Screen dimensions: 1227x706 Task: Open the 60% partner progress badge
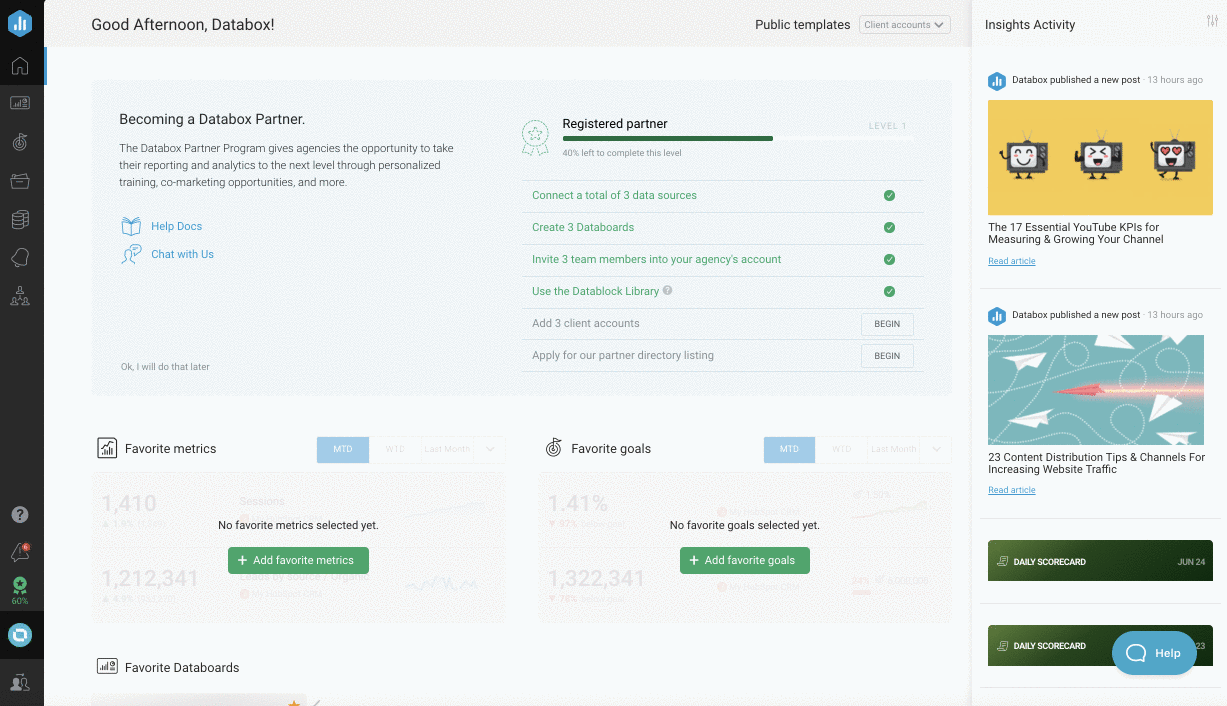tap(20, 590)
